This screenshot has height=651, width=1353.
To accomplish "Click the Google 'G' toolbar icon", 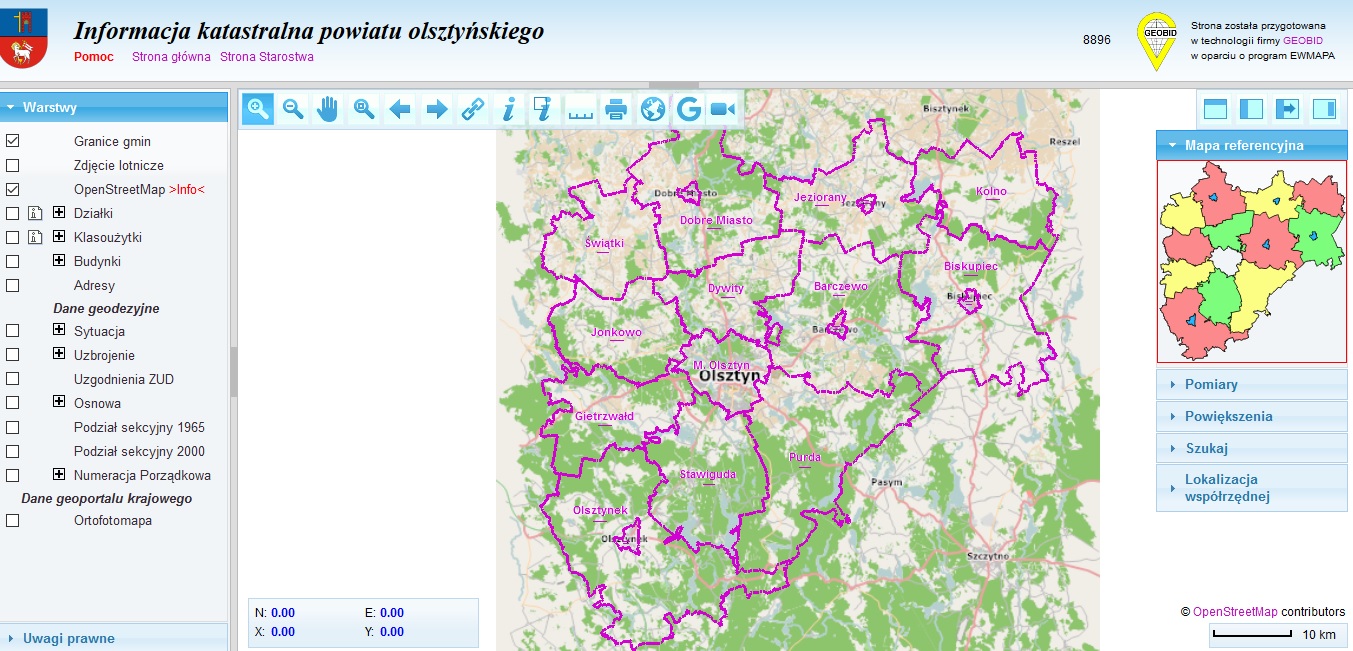I will click(688, 109).
